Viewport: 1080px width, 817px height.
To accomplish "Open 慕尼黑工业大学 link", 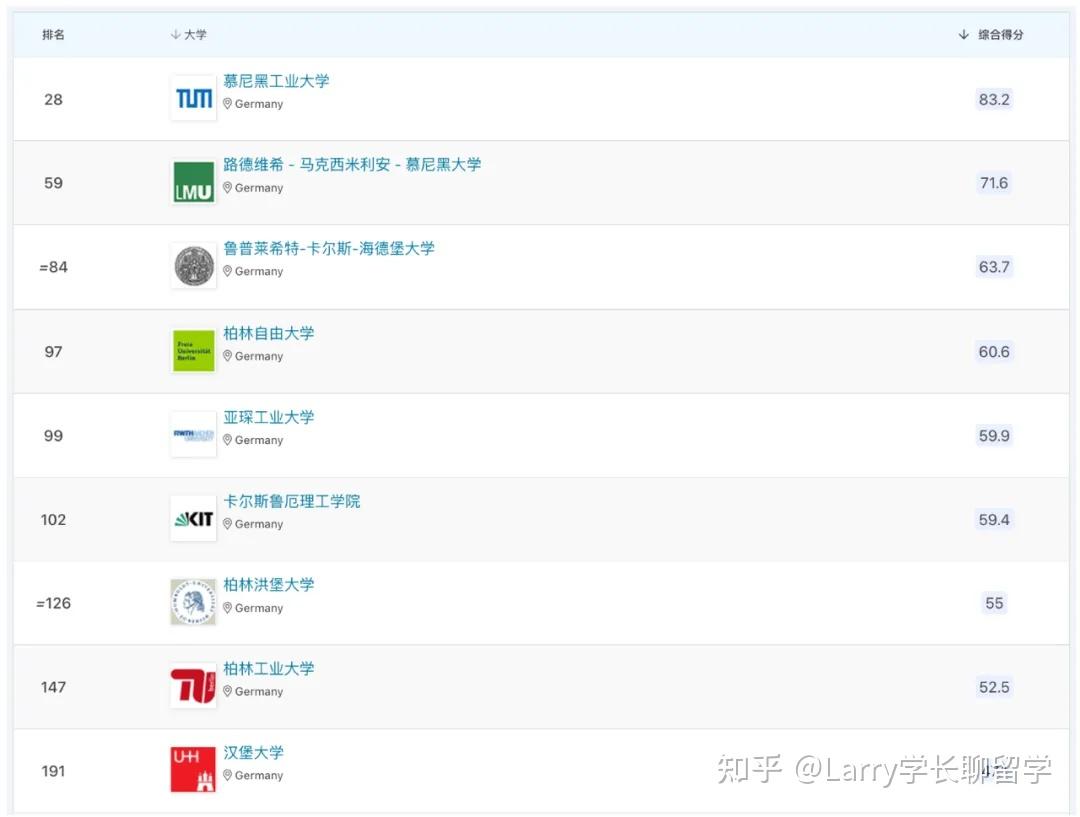I will tap(276, 81).
